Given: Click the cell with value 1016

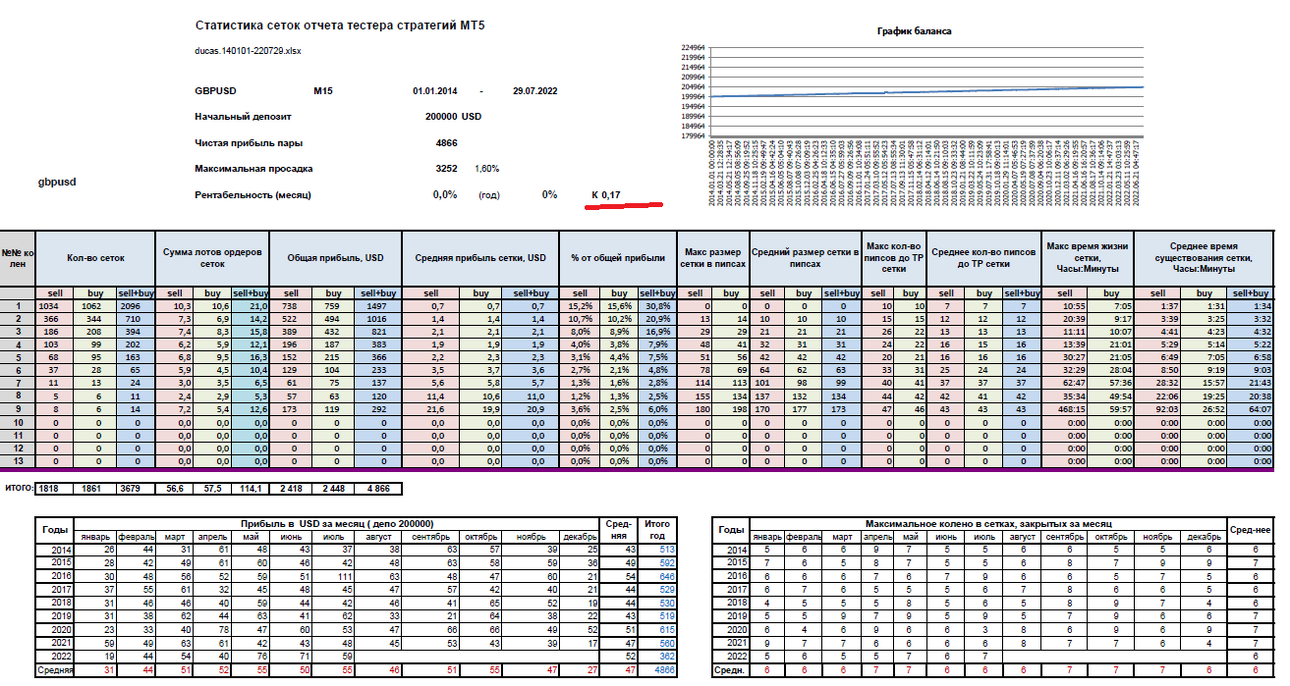Looking at the screenshot, I should tap(380, 317).
